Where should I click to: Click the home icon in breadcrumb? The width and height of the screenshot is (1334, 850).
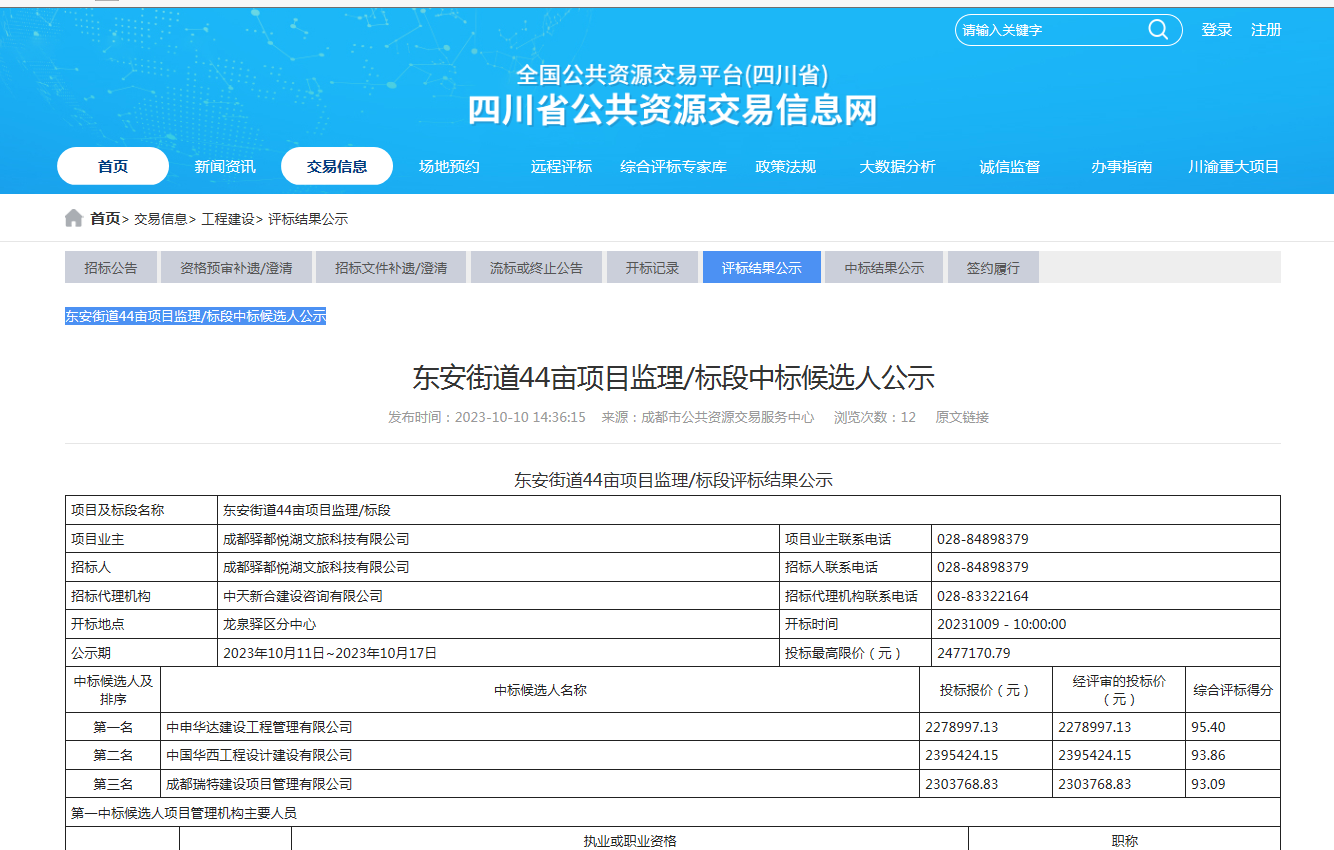tap(74, 218)
